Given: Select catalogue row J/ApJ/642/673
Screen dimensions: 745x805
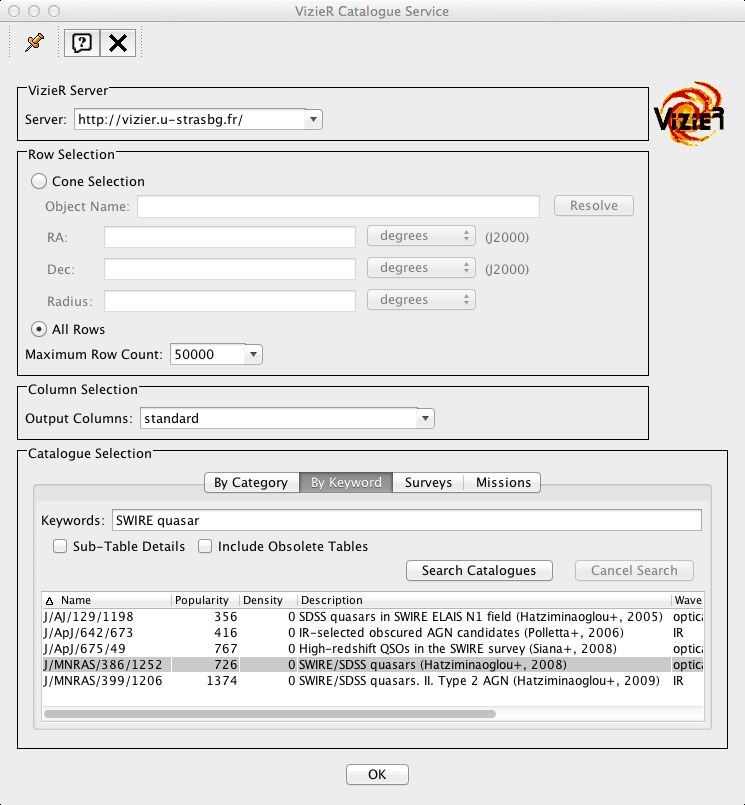Looking at the screenshot, I should pos(373,632).
